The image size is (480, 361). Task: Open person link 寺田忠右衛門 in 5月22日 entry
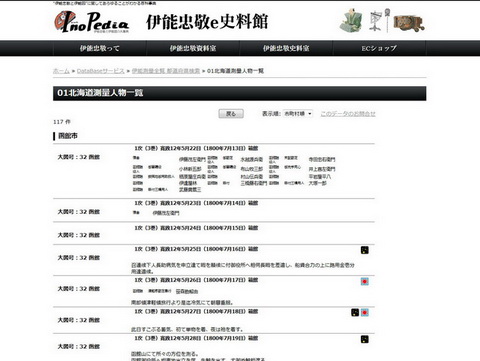tap(322, 160)
